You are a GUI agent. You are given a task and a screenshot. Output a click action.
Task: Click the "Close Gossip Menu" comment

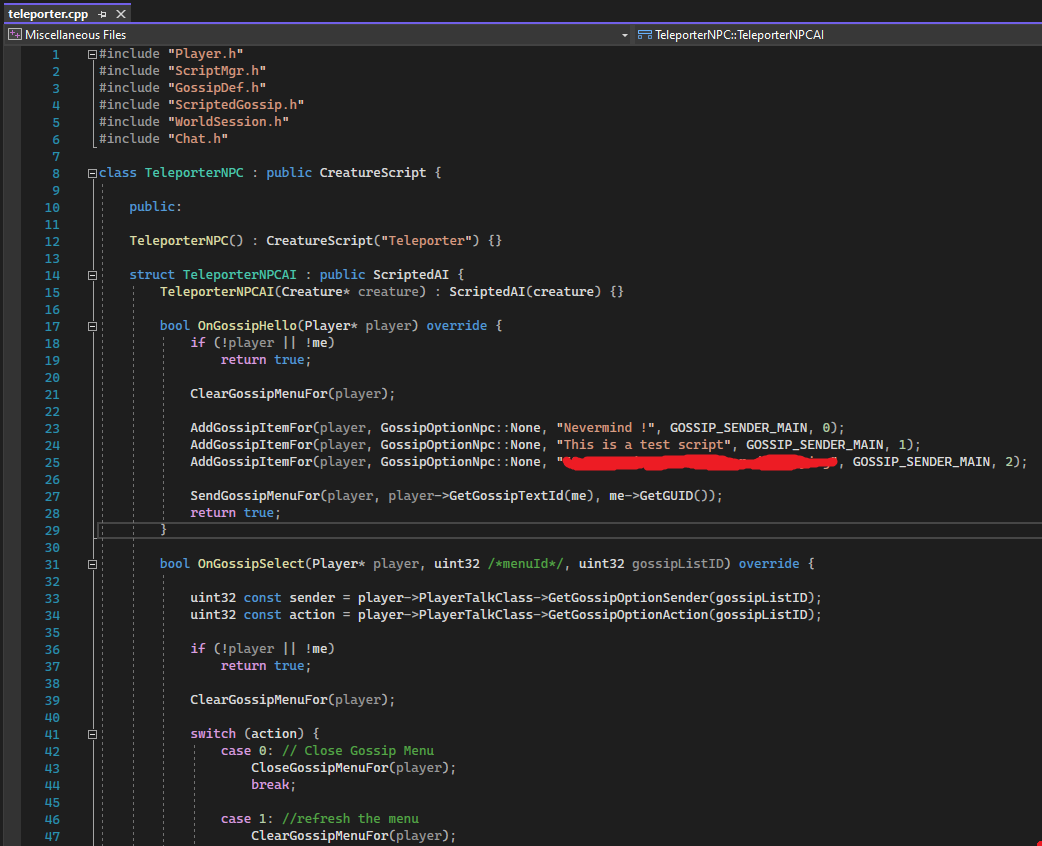[x=369, y=751]
